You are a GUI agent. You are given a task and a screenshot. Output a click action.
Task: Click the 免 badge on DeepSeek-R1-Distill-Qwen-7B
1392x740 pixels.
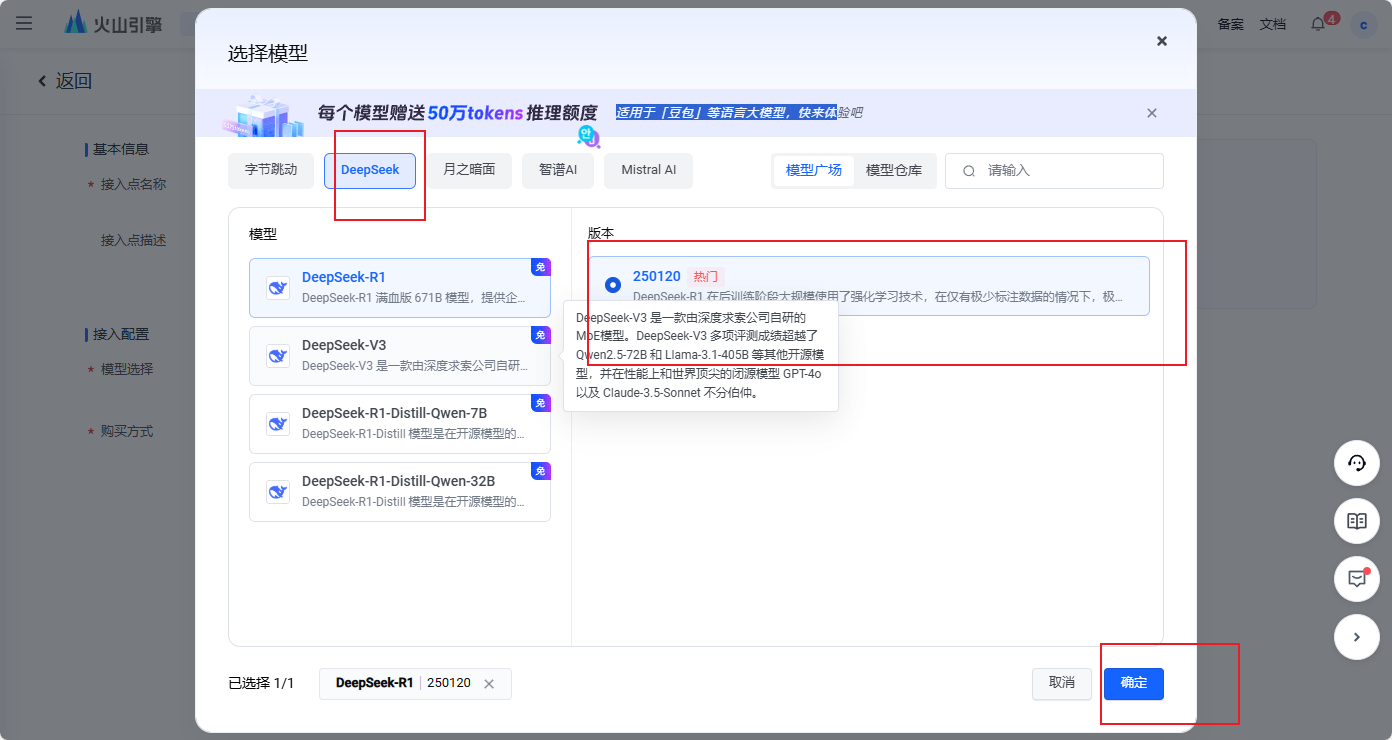pyautogui.click(x=541, y=403)
